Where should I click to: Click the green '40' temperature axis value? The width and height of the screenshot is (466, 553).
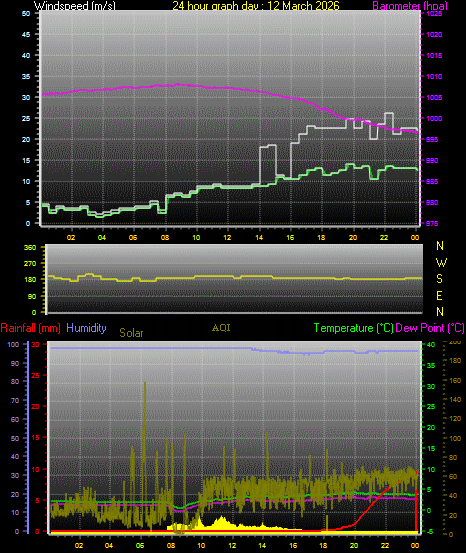(x=431, y=345)
